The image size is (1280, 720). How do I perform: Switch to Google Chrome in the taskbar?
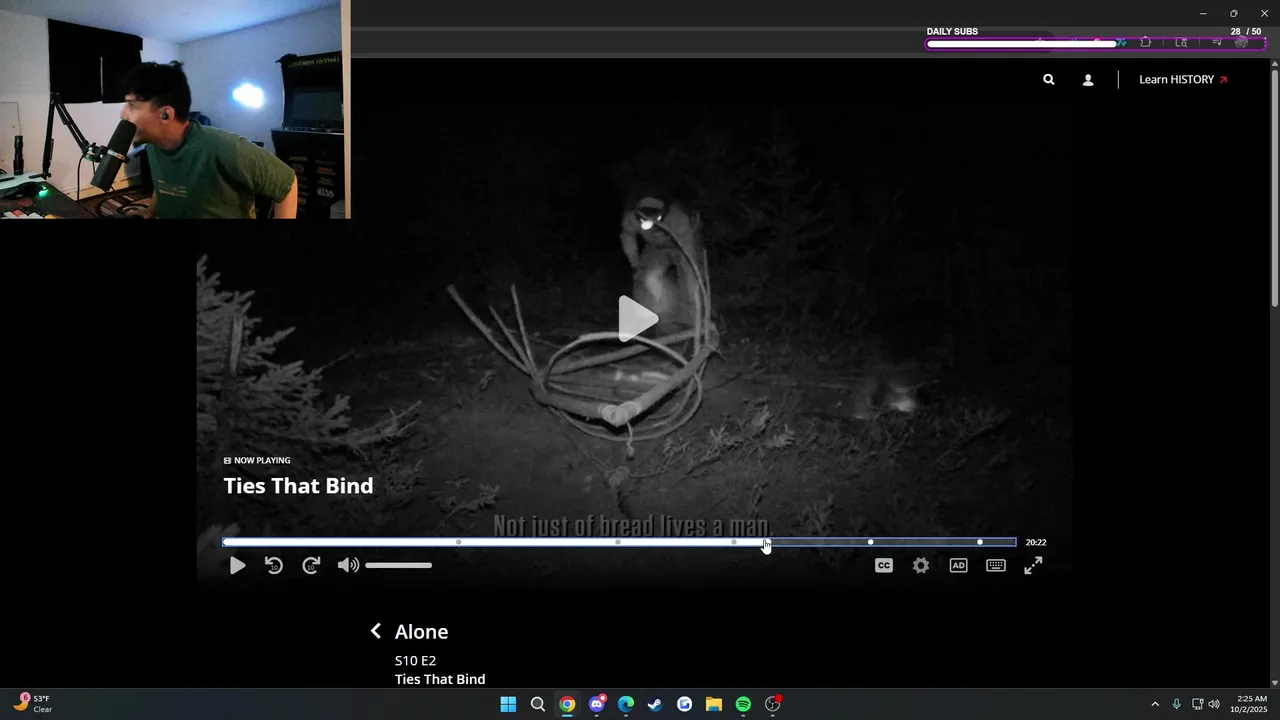coord(567,704)
